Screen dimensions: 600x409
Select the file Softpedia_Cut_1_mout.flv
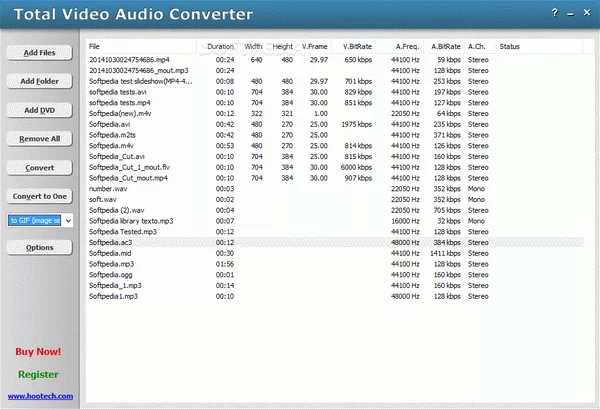click(129, 167)
